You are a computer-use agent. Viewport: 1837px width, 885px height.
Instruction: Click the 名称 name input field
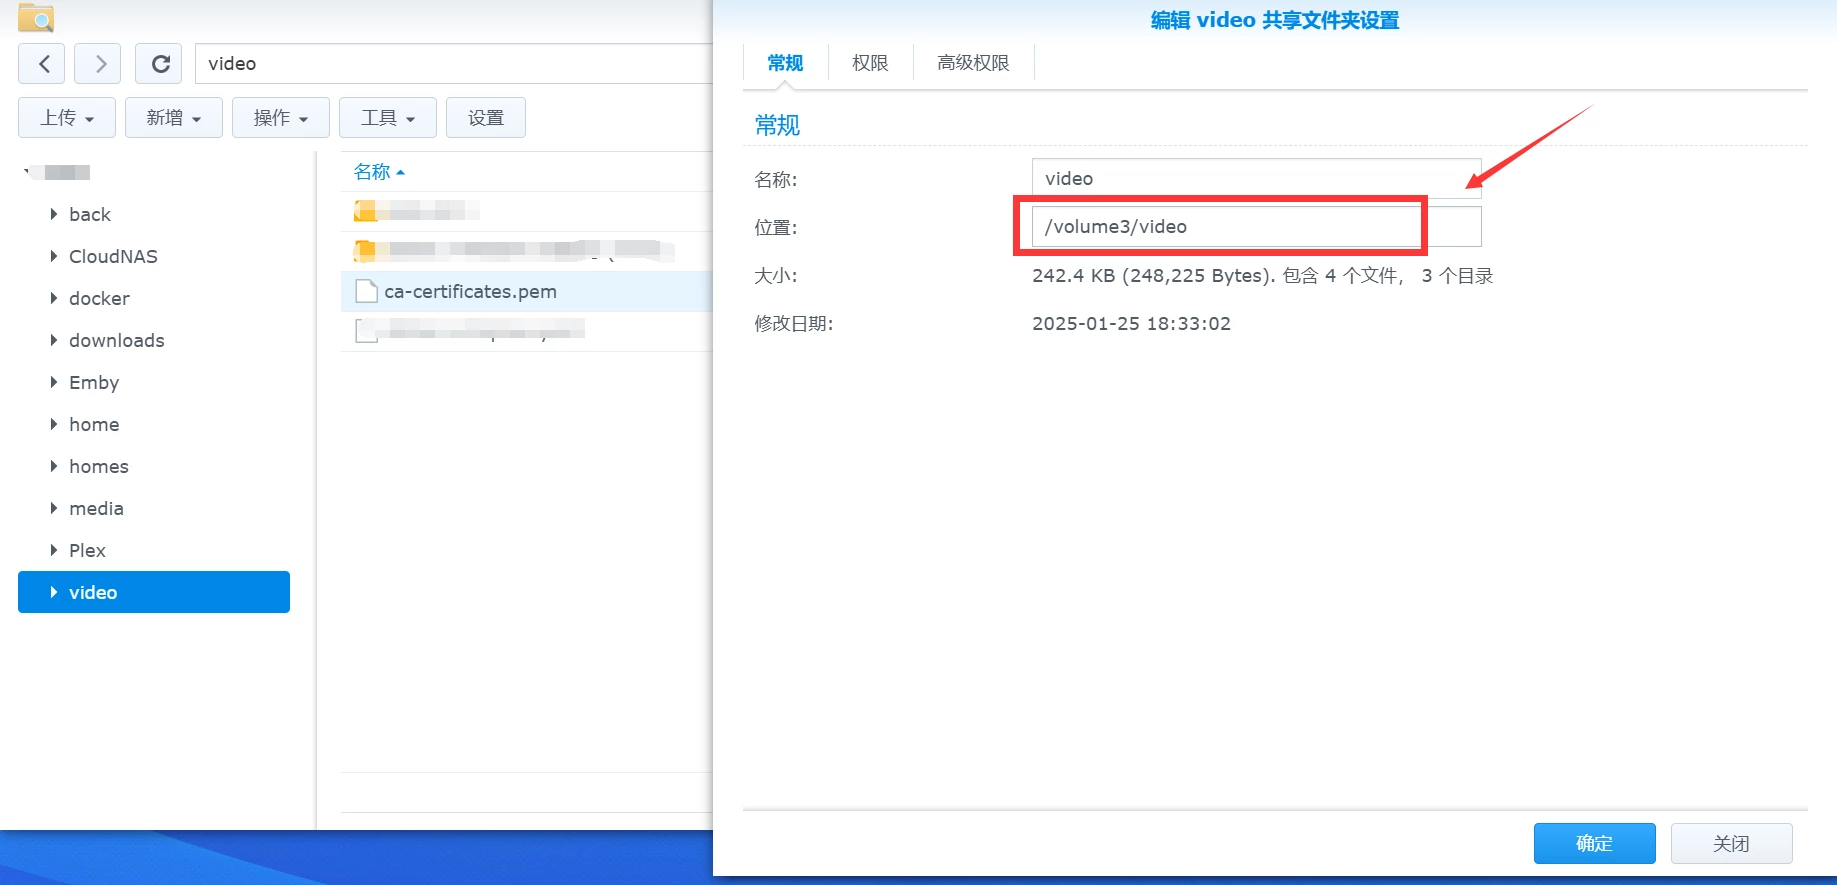tap(1255, 178)
